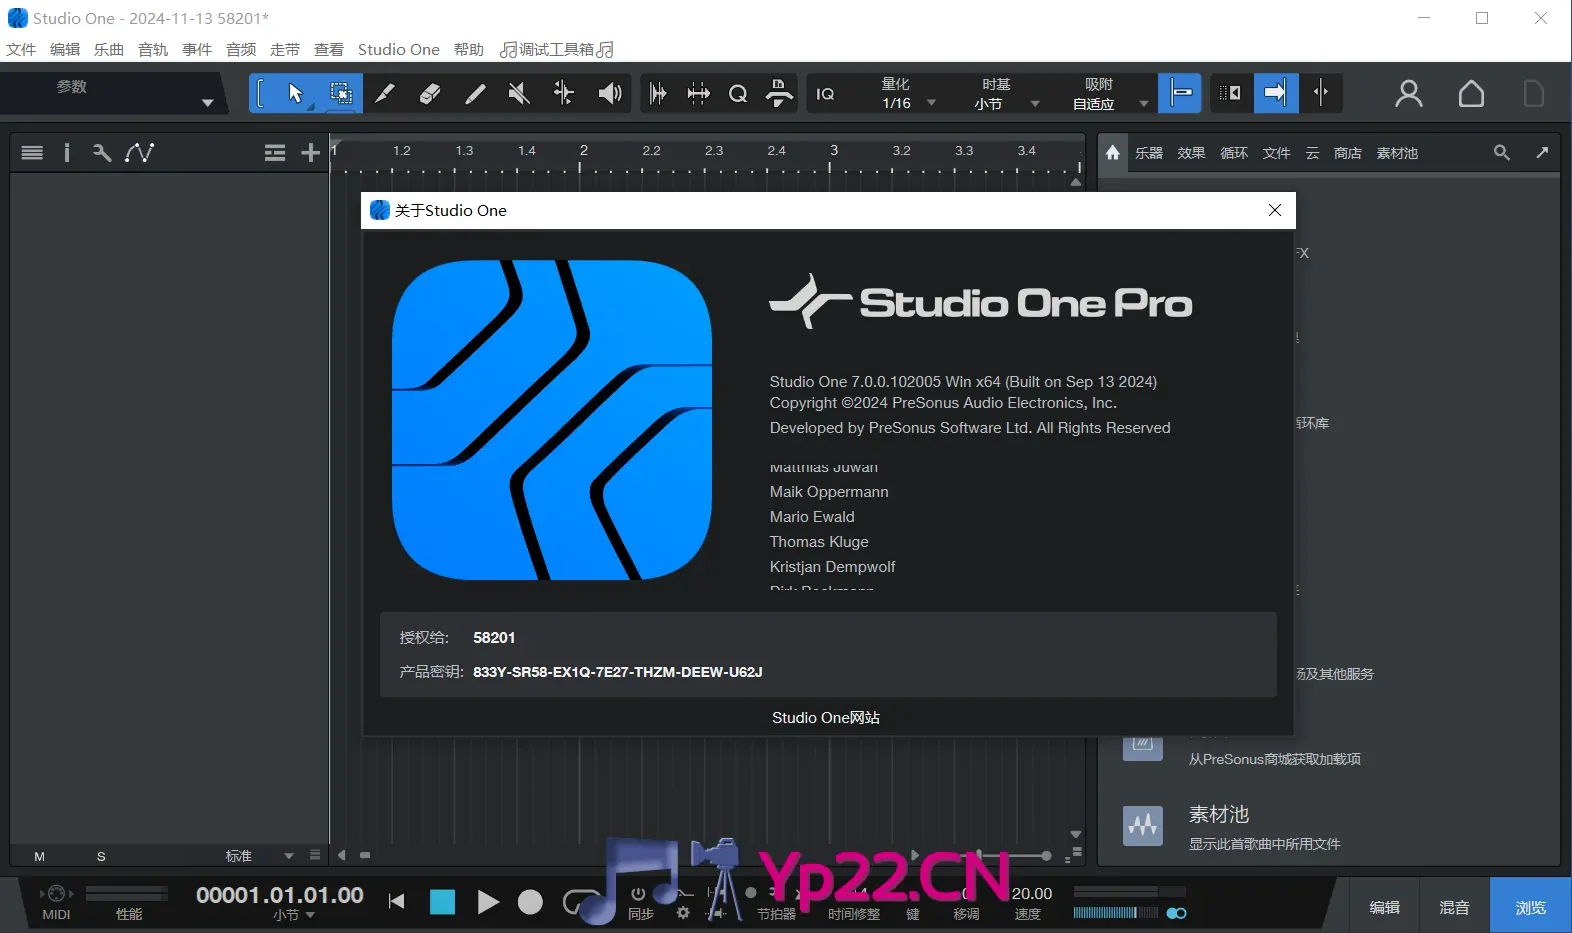Open the wrench options in arrangement
1572x933 pixels.
point(101,152)
